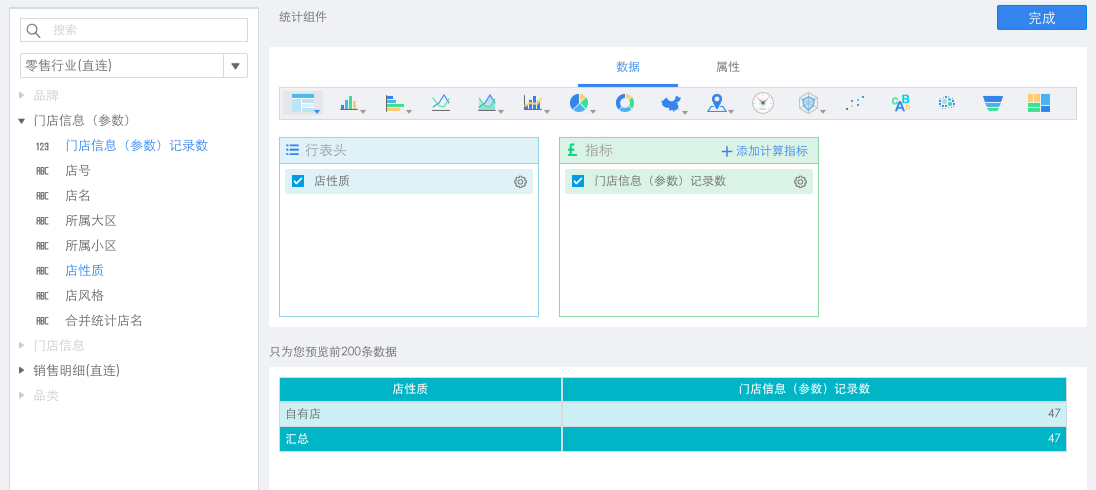Open settings gear for 门店信息（参数）记录数 indicator
Screen dimensions: 1096x490
800,182
